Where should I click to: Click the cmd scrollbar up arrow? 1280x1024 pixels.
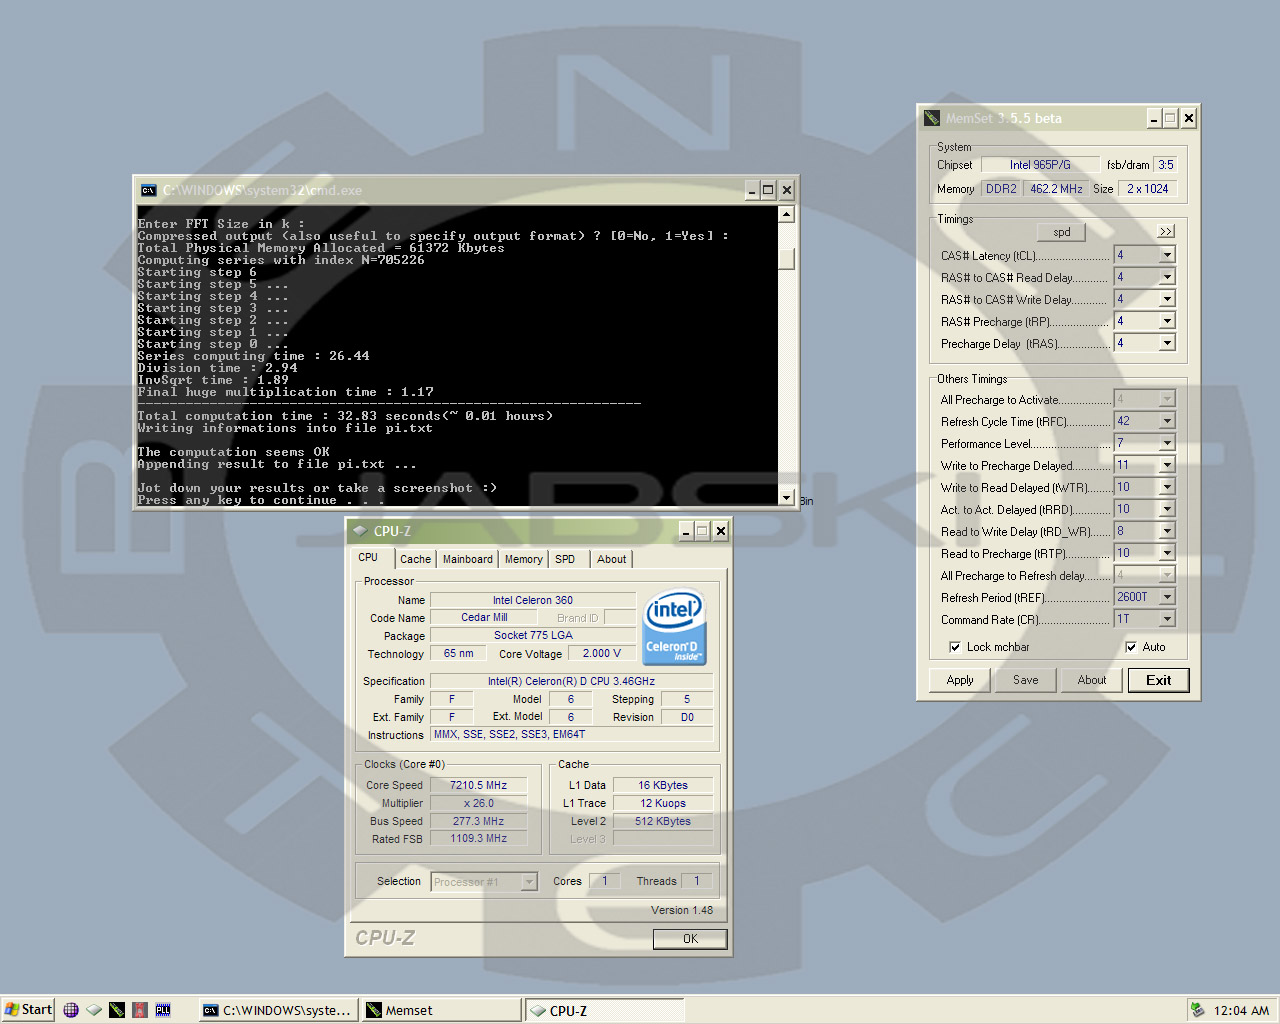pyautogui.click(x=787, y=214)
